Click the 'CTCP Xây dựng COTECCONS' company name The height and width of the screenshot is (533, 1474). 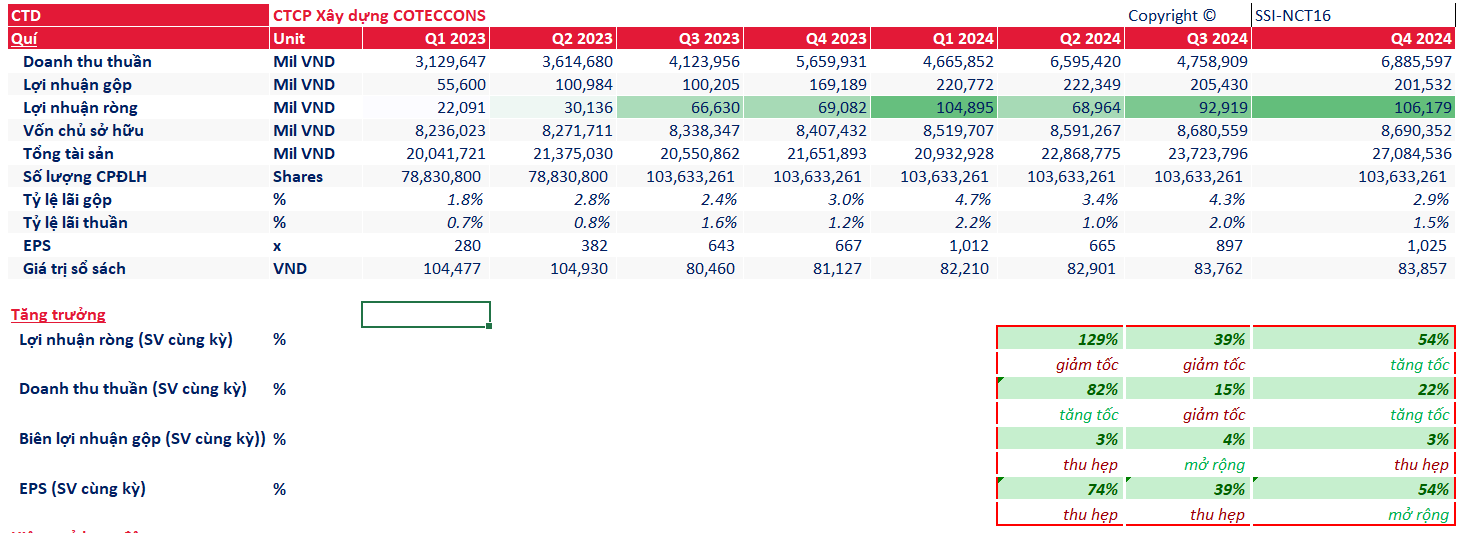[379, 15]
